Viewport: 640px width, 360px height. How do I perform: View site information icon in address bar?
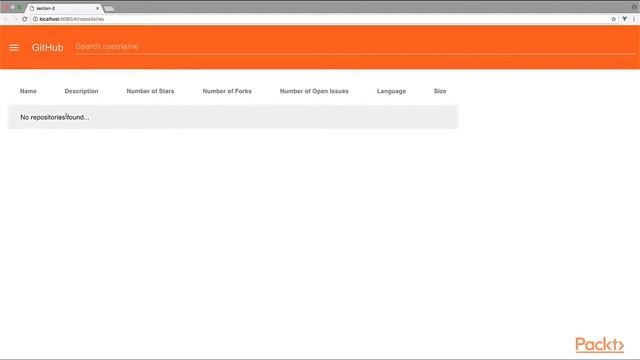(35, 19)
